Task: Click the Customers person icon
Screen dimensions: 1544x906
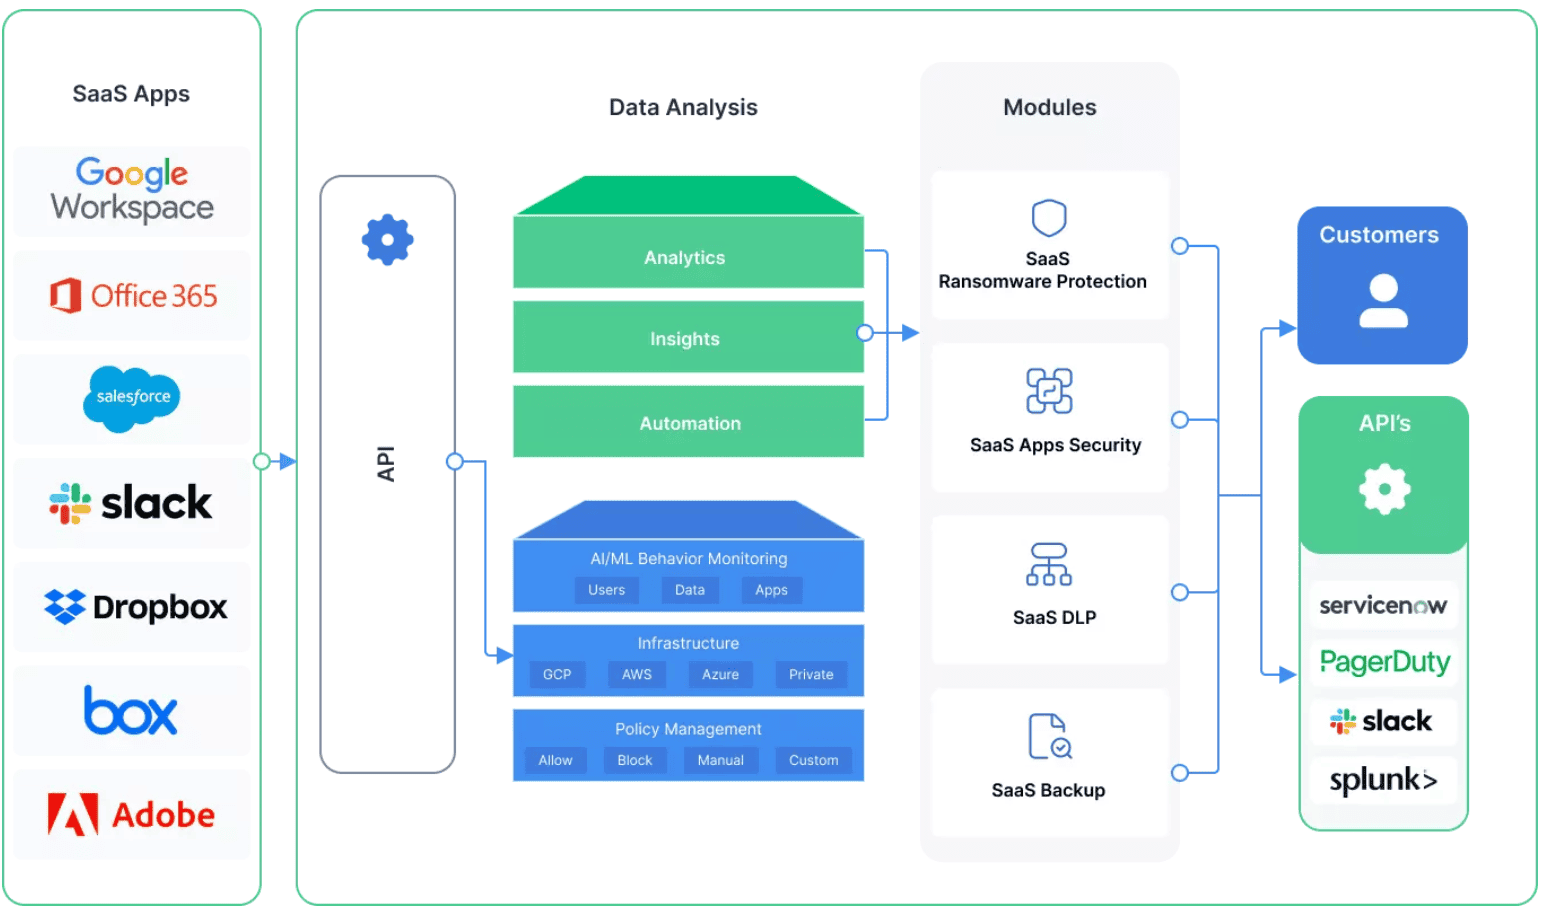Action: (1383, 302)
